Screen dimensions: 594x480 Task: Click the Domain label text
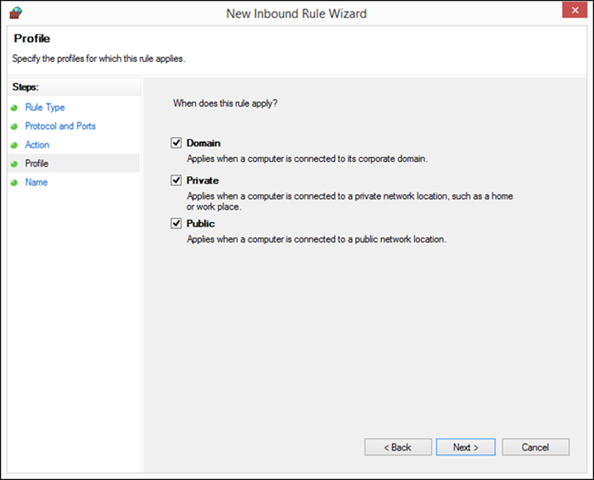click(203, 143)
